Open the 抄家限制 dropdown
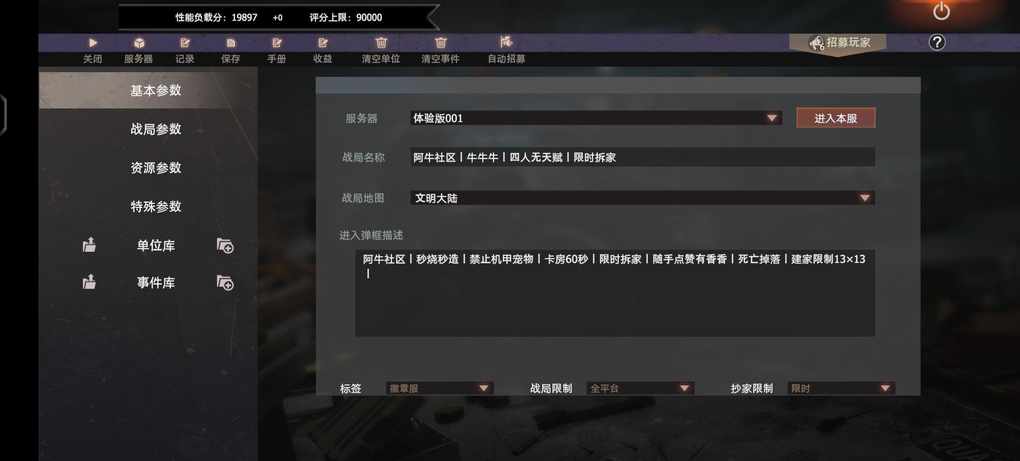Image resolution: width=1020 pixels, height=461 pixels. [841, 388]
